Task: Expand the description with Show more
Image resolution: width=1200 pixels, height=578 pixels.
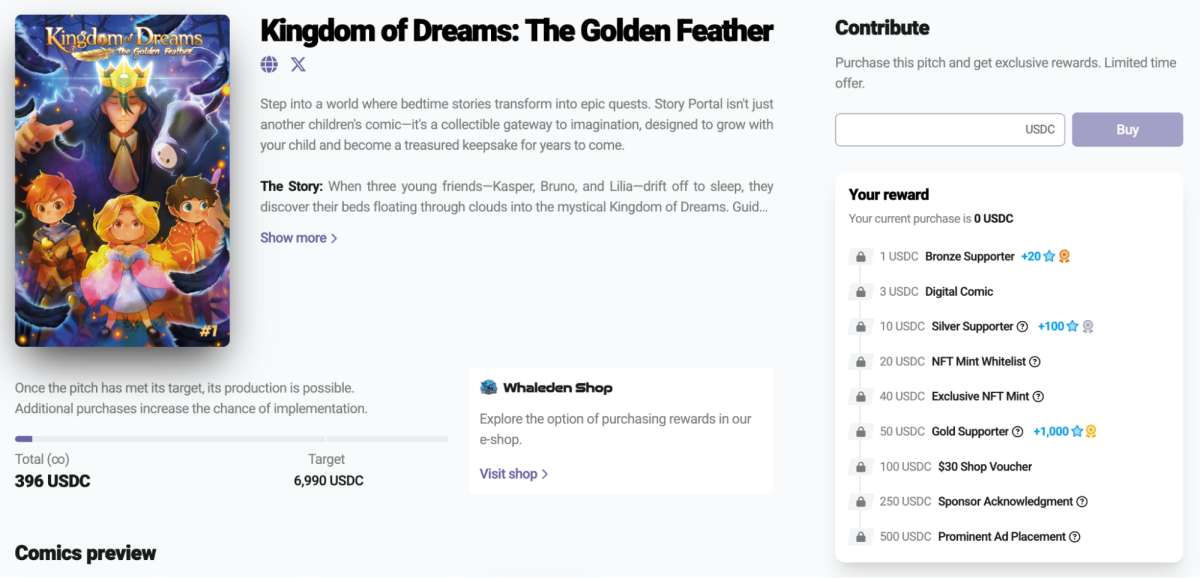Action: (299, 238)
